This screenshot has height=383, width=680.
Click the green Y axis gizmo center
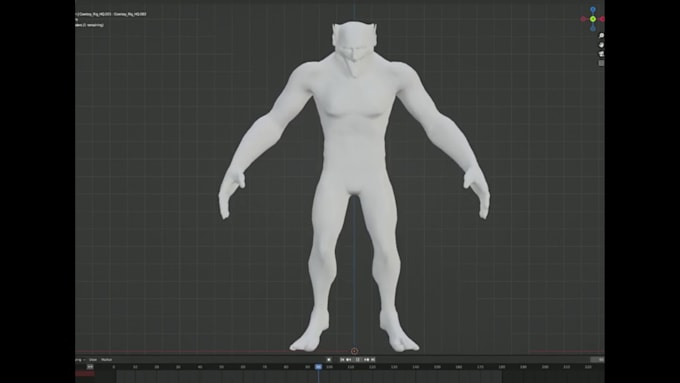(x=592, y=19)
